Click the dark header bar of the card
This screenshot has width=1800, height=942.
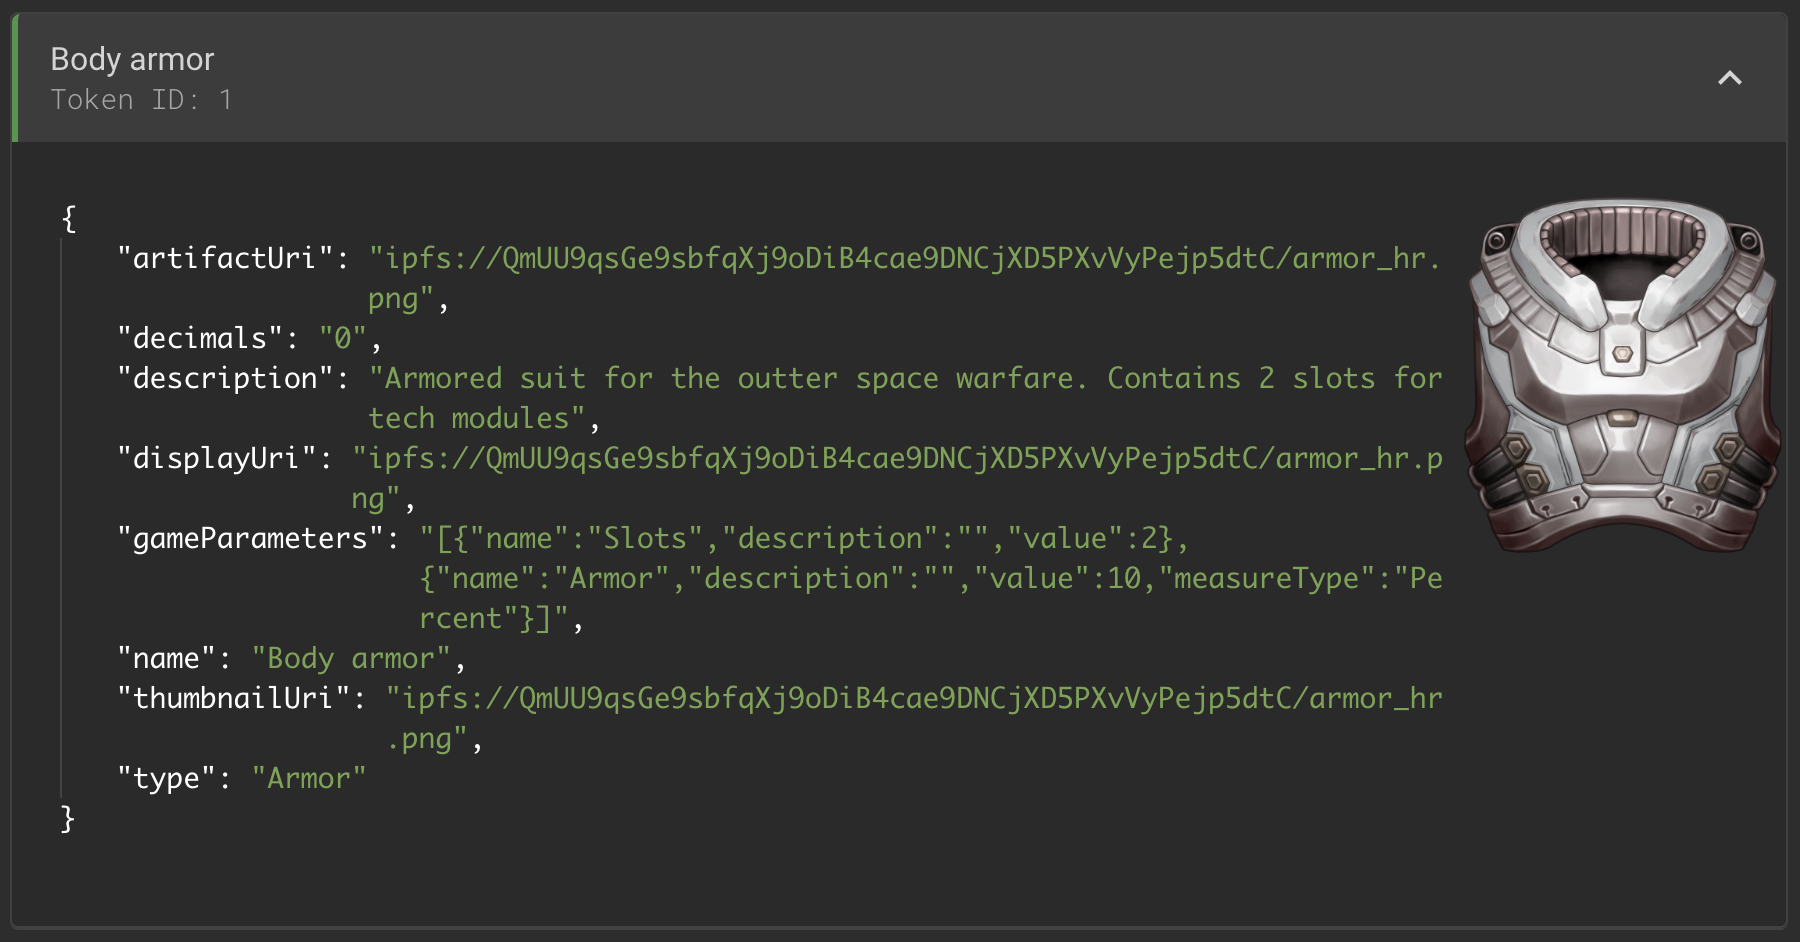click(x=900, y=78)
